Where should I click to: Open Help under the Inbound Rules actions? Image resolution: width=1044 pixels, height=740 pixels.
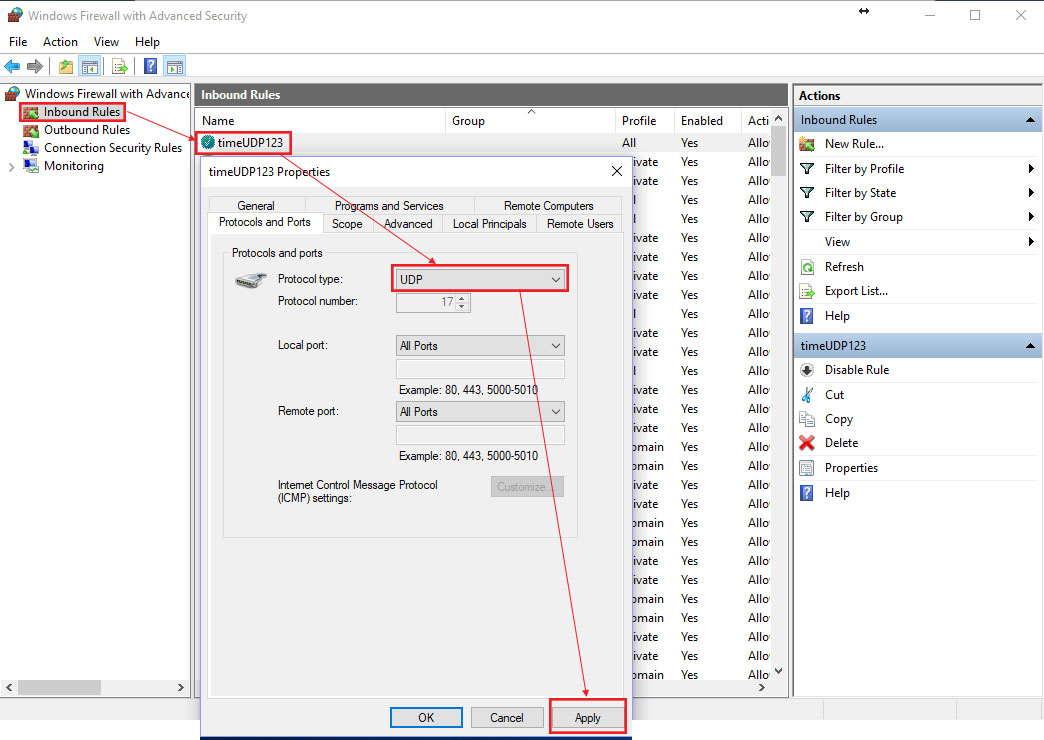tap(837, 316)
